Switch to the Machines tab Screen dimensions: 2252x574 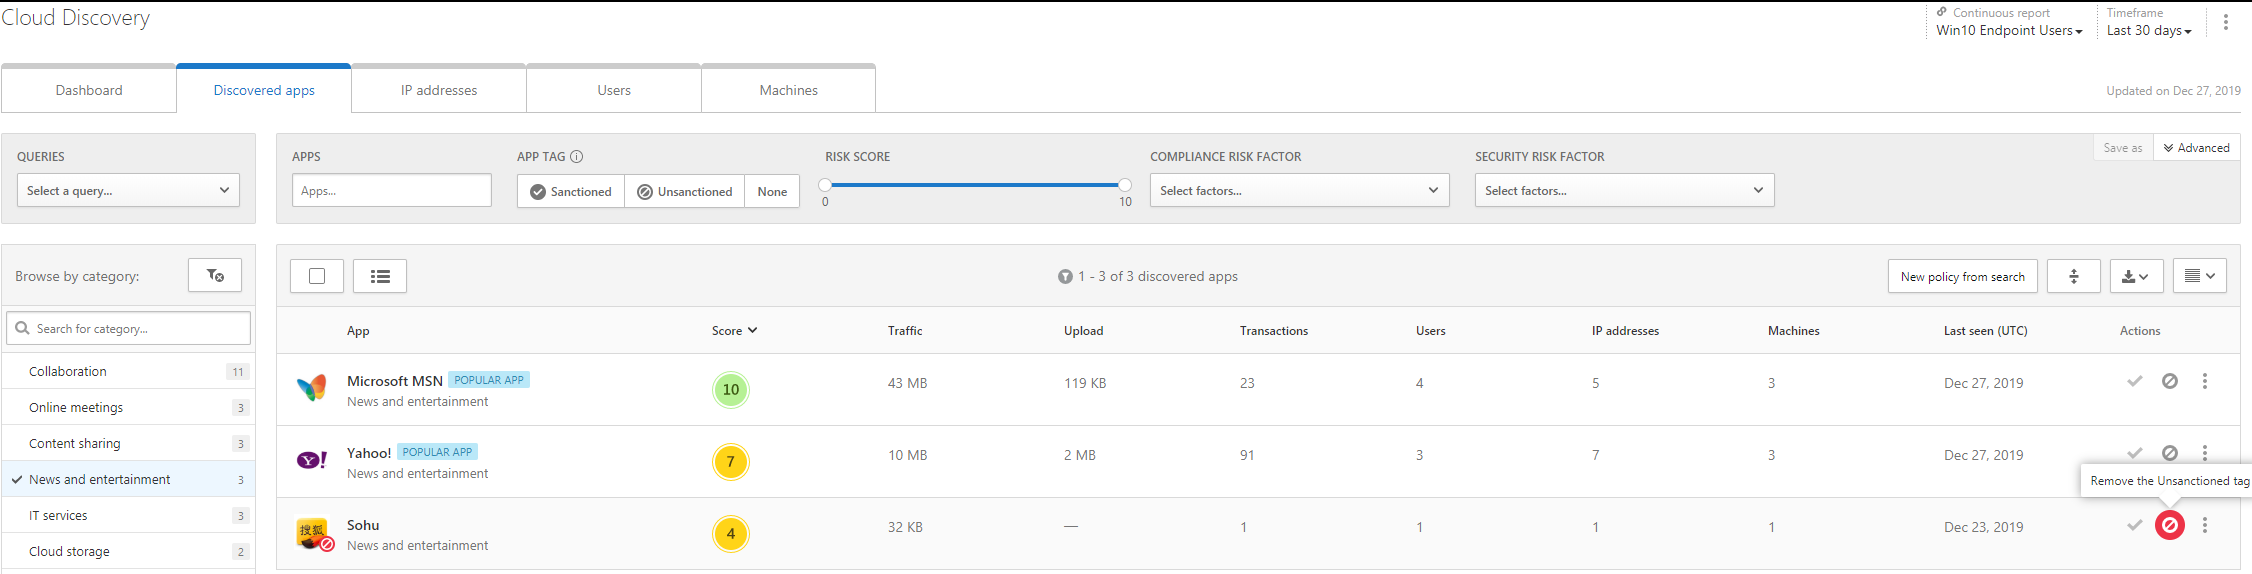tap(788, 90)
